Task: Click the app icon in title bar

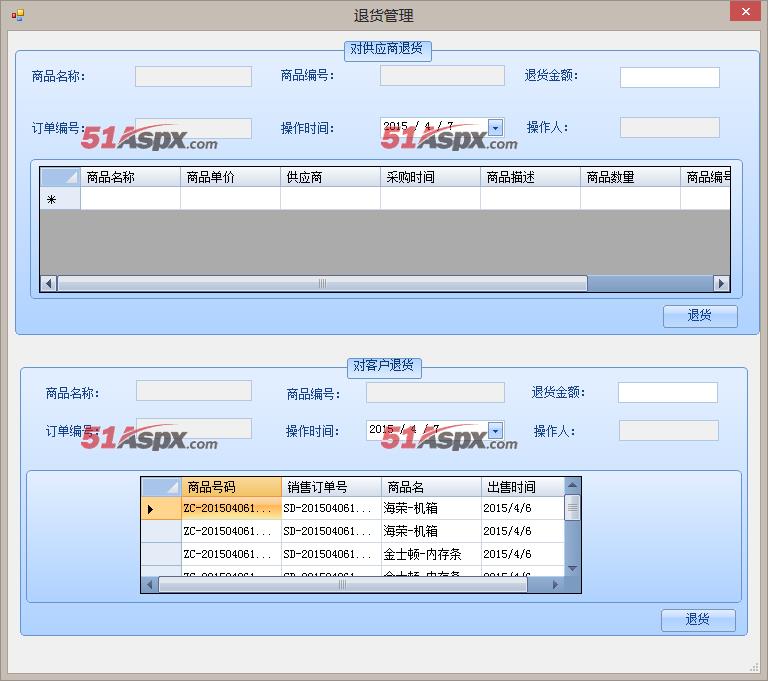Action: [x=18, y=15]
